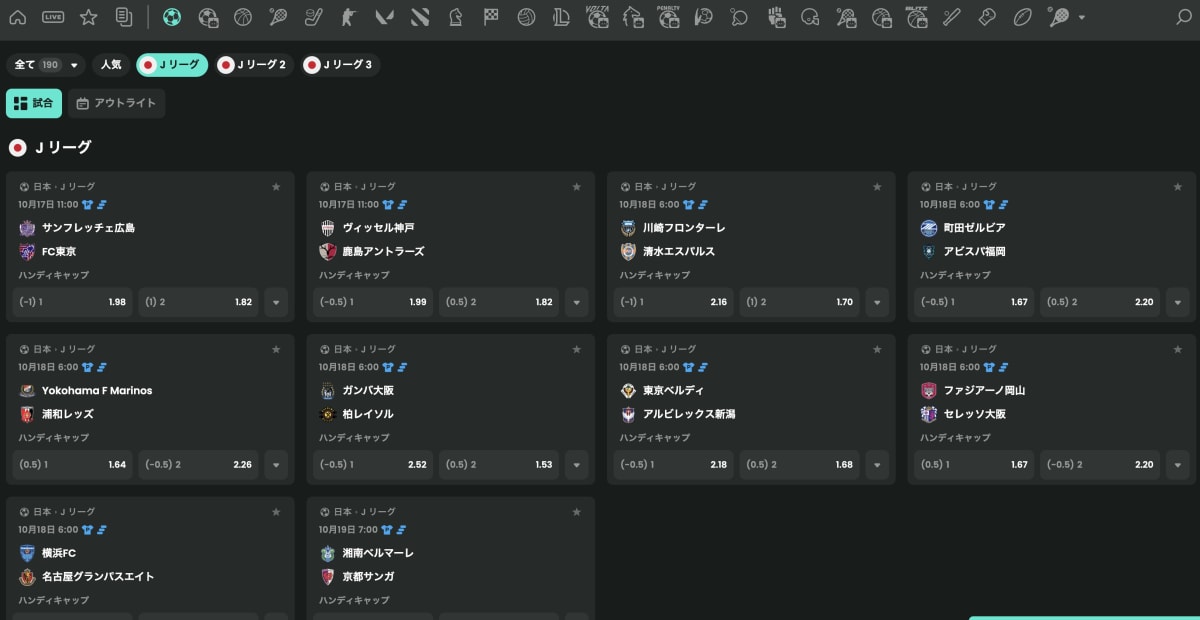Screen dimensions: 1200x620
Task: Select the ice hockey stick icon
Action: pos(314,17)
